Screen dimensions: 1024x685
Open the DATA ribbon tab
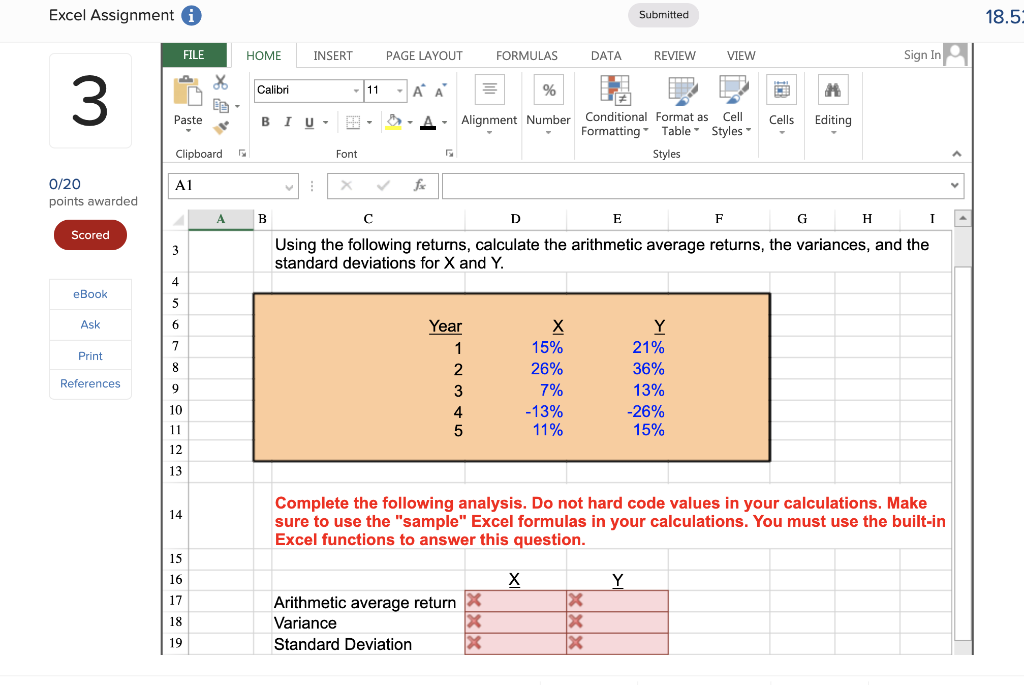coord(606,56)
